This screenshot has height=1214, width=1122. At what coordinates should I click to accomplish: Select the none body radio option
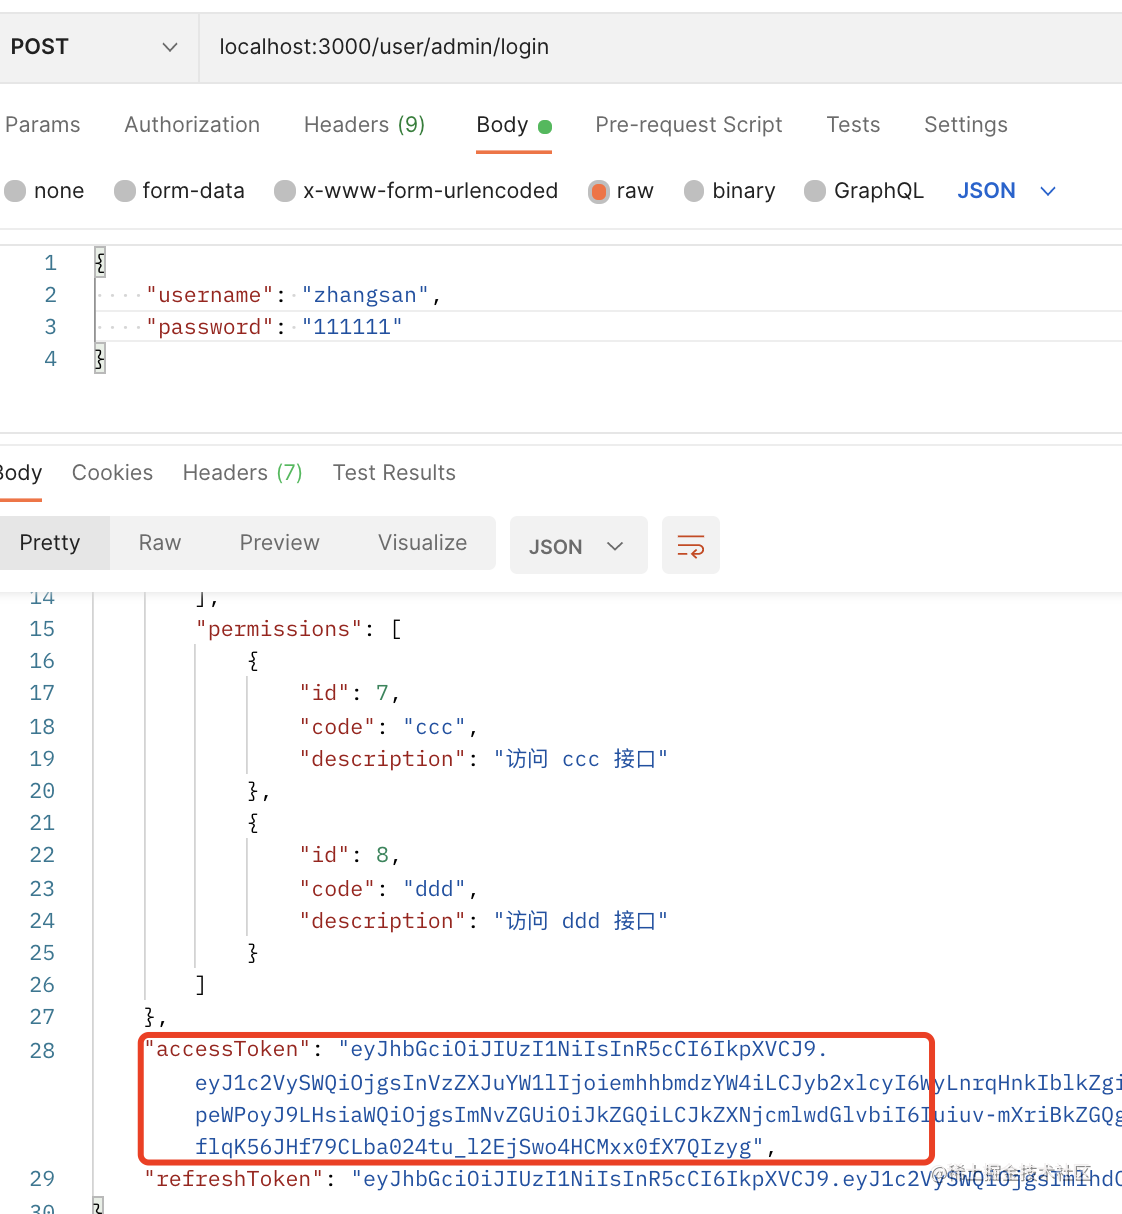tap(16, 191)
